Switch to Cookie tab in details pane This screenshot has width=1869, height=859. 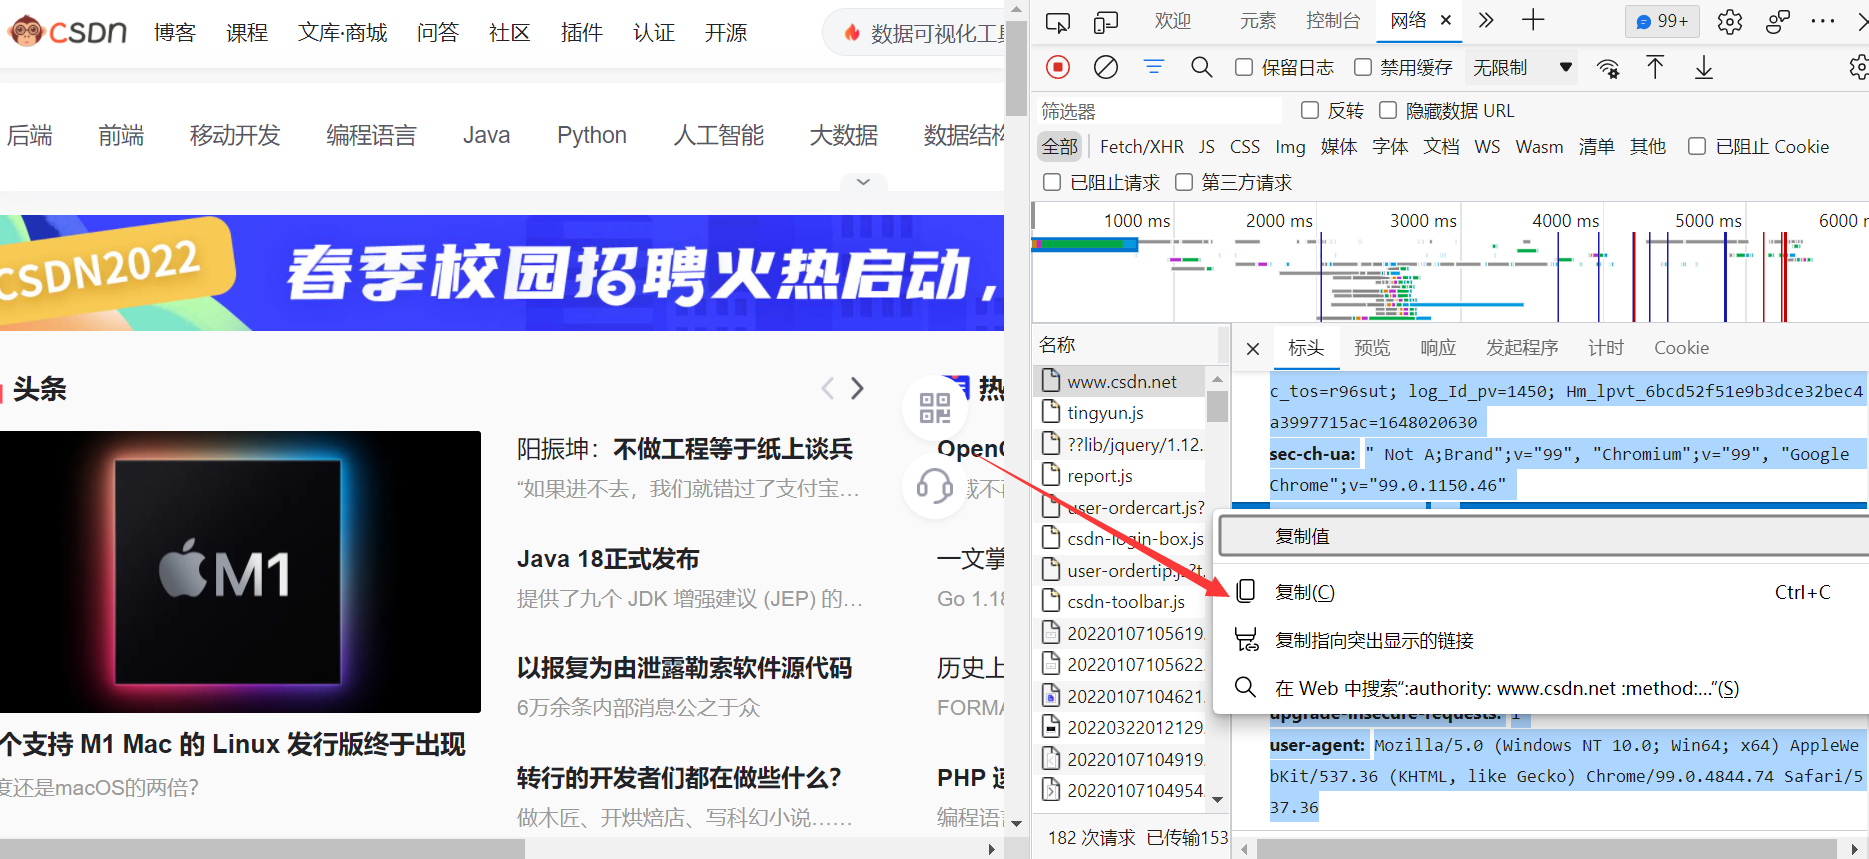tap(1681, 348)
